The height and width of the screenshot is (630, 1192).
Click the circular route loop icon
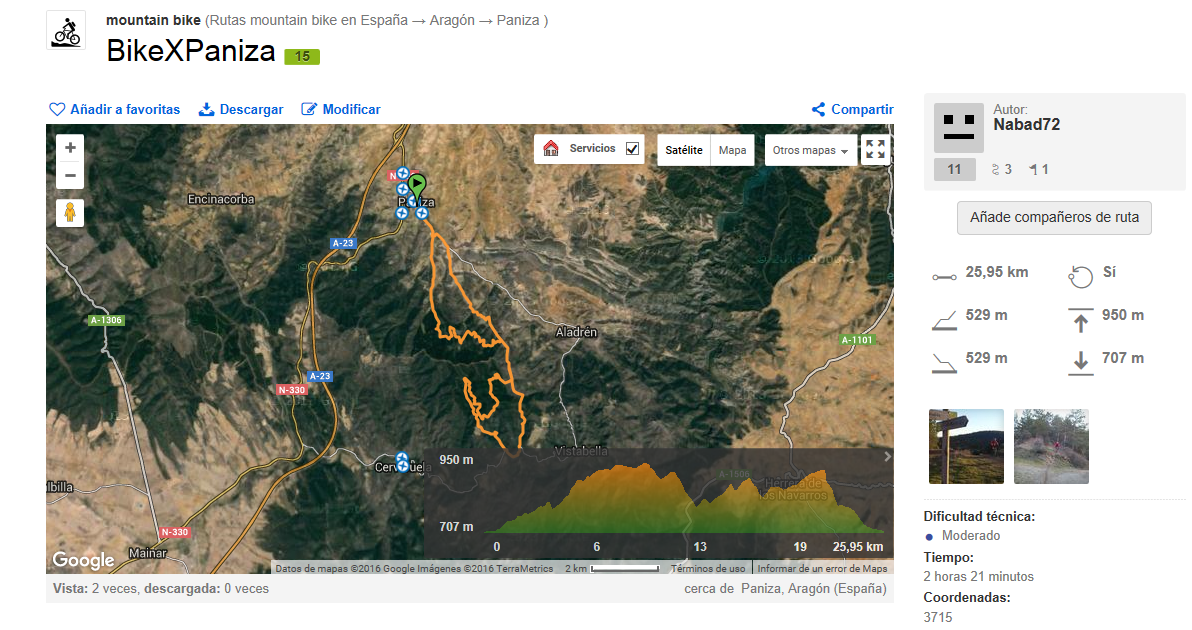(x=1080, y=277)
